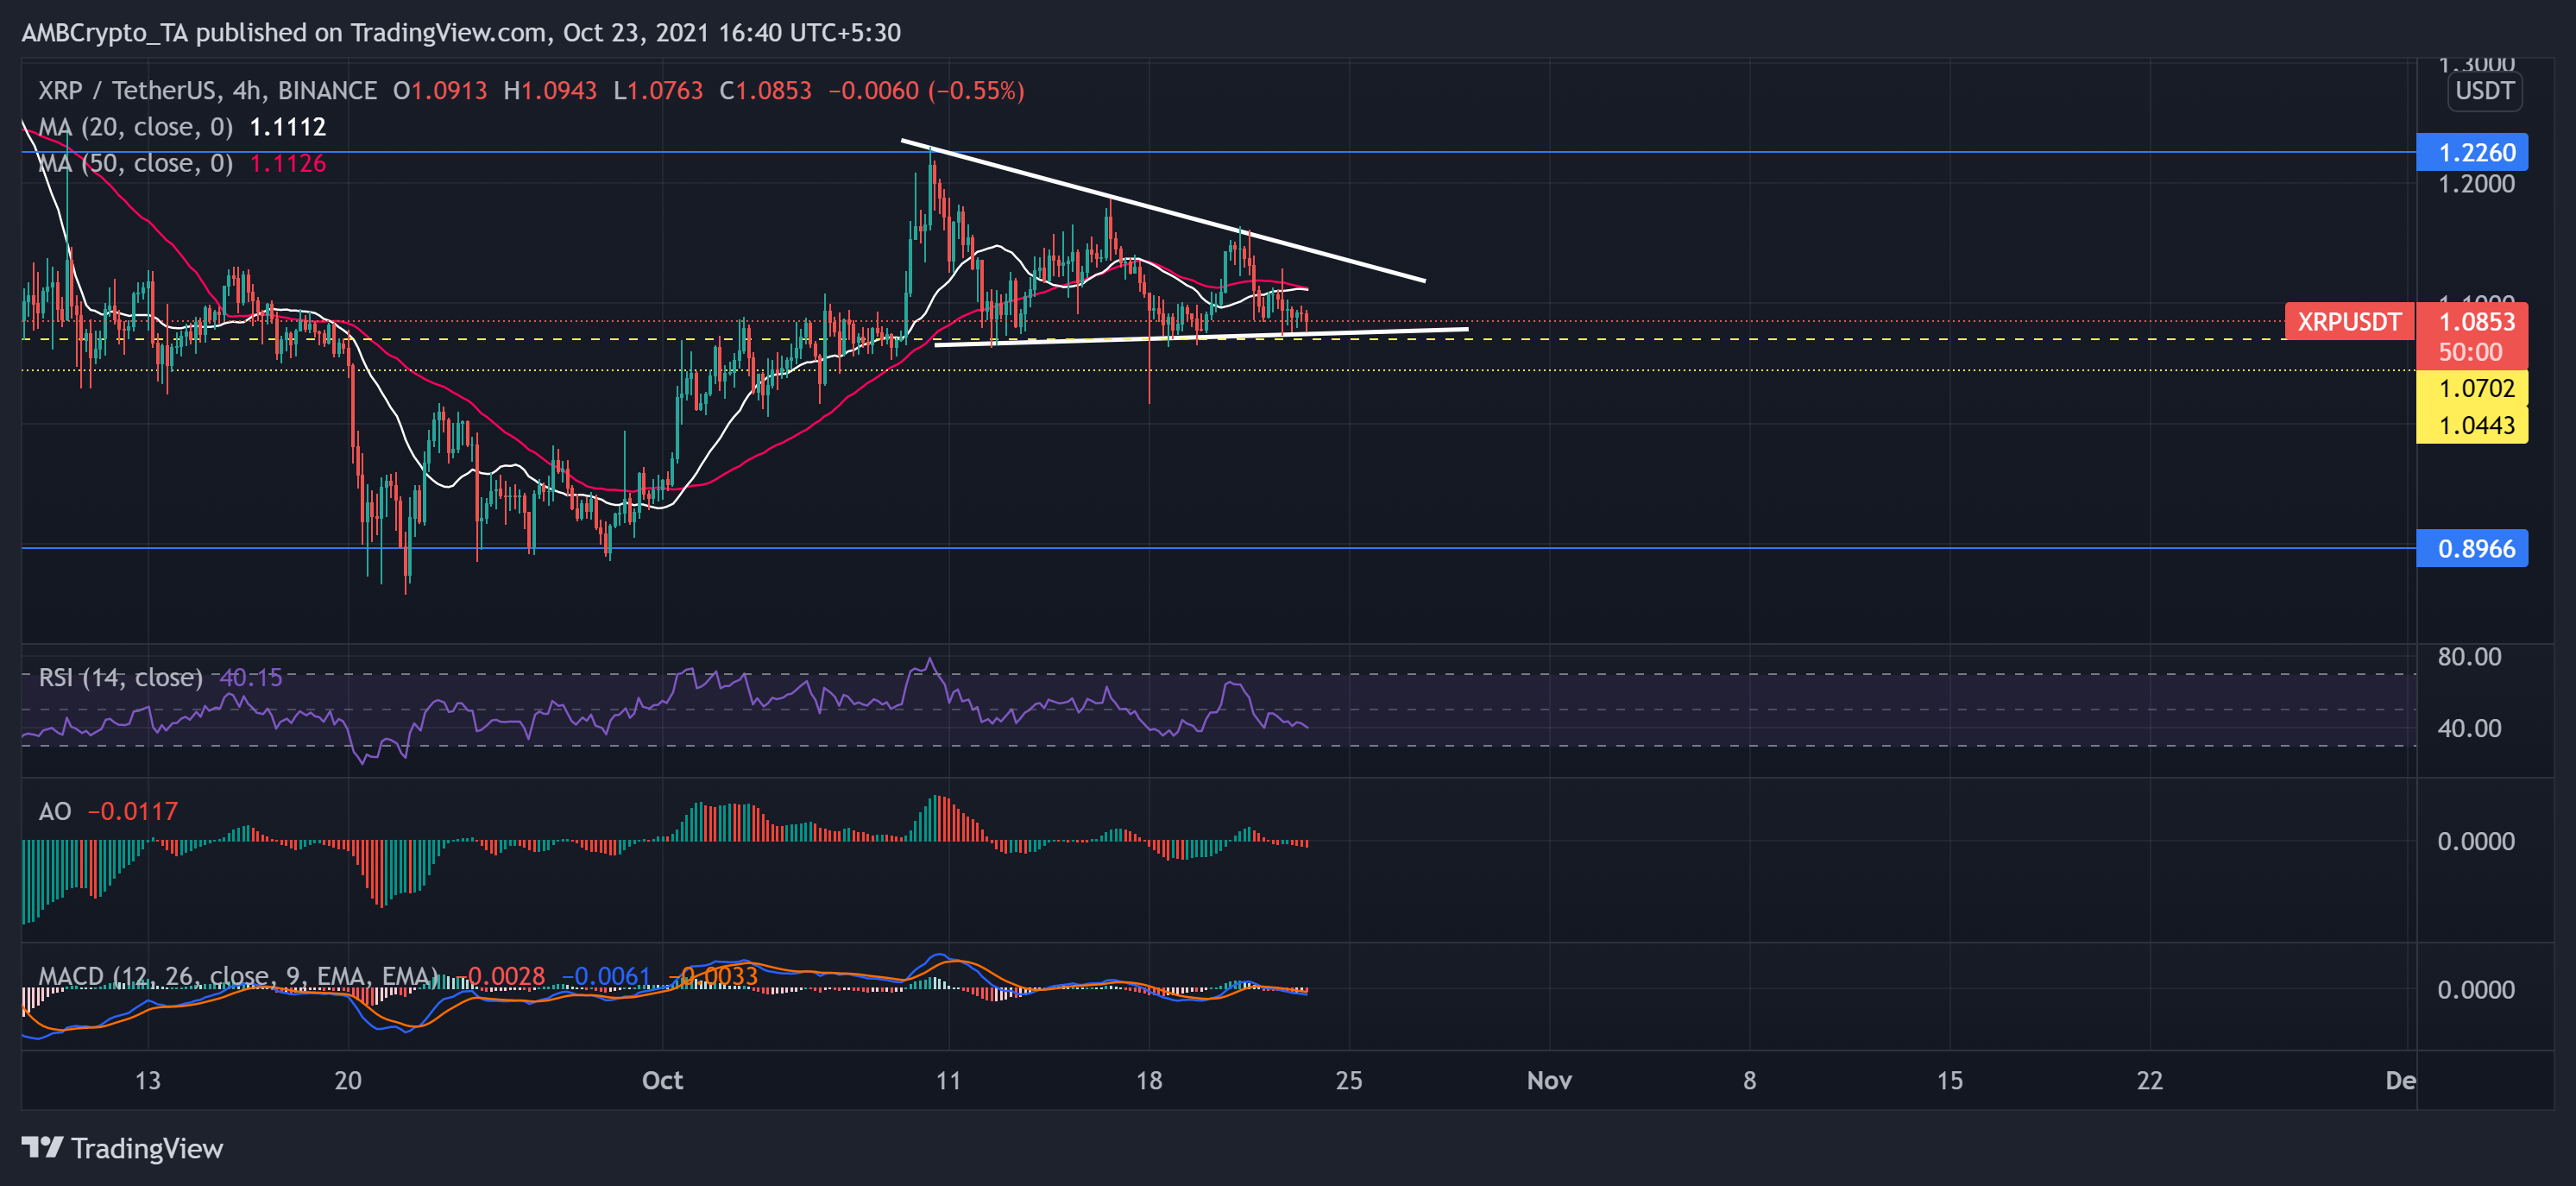Click the MACD (12, 26, close, 9) label

click(237, 976)
